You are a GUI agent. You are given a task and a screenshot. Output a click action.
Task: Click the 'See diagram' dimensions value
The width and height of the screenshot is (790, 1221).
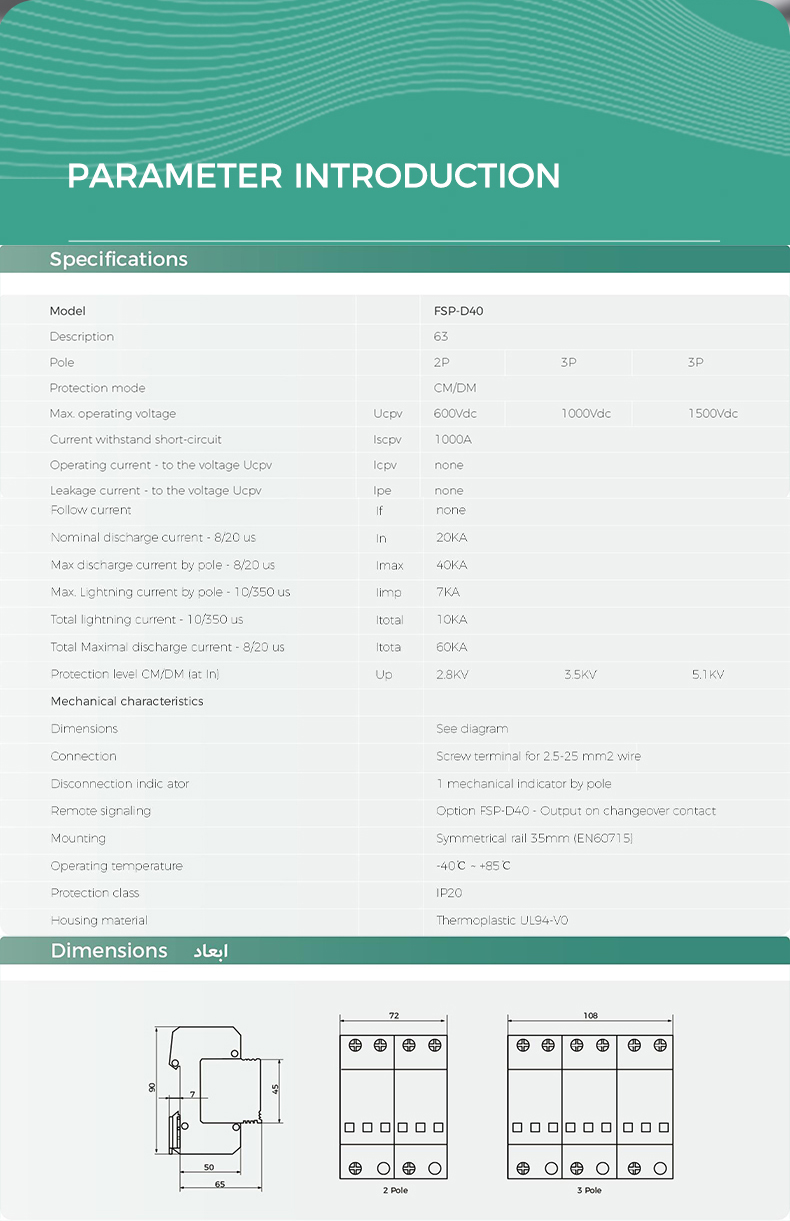point(472,729)
